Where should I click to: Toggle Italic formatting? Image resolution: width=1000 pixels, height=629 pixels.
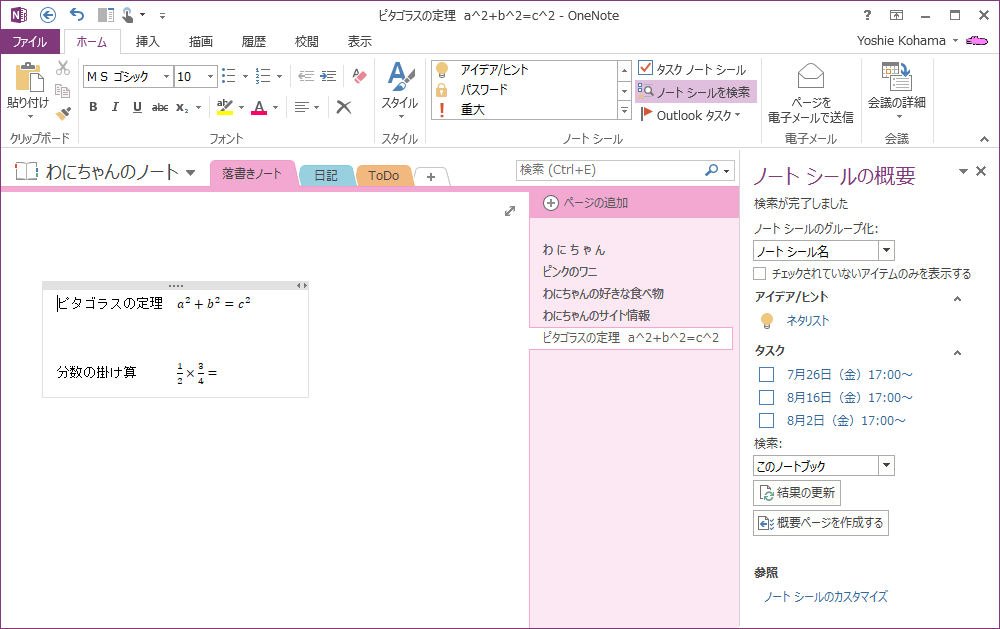tap(115, 107)
